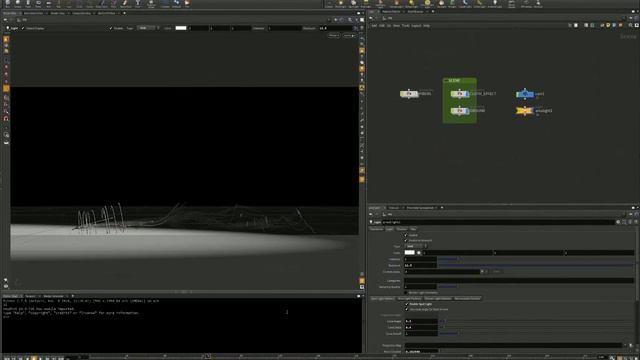Switch to the Shadow parameter tab

click(402, 229)
